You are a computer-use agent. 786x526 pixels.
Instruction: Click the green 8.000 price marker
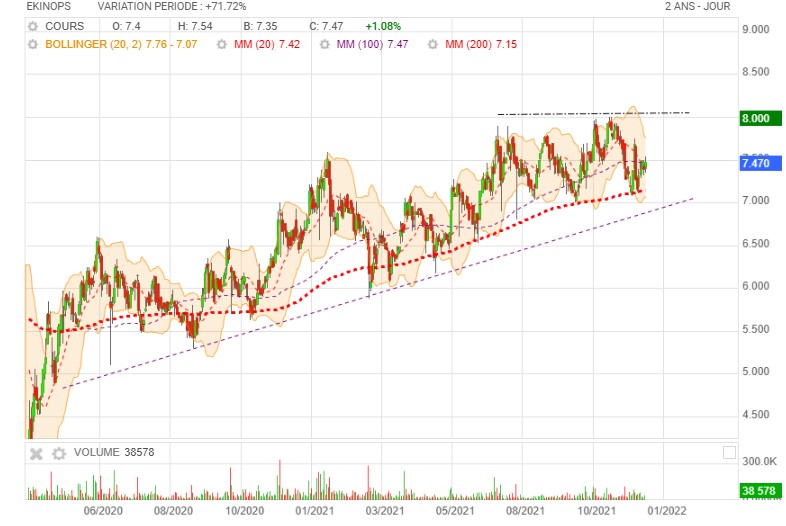[x=760, y=118]
